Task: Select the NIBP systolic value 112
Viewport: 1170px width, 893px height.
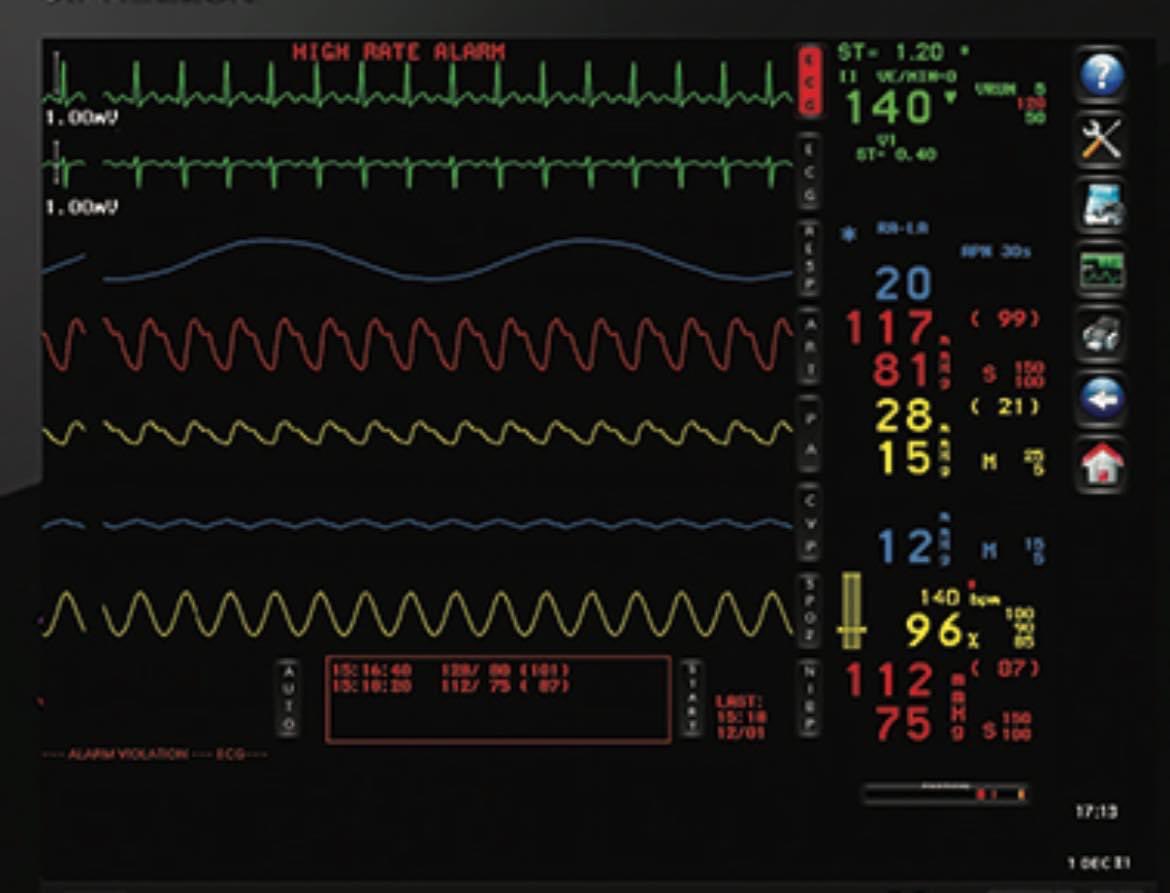Action: (x=889, y=680)
